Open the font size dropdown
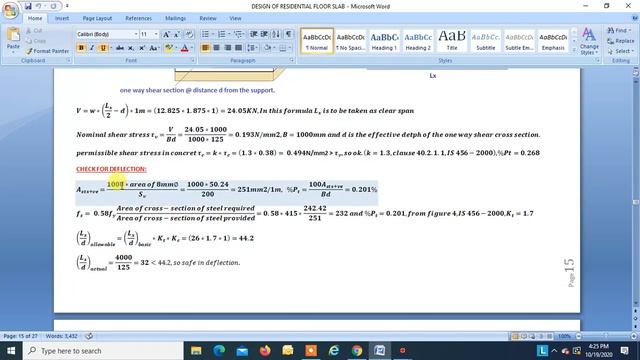 pyautogui.click(x=156, y=34)
